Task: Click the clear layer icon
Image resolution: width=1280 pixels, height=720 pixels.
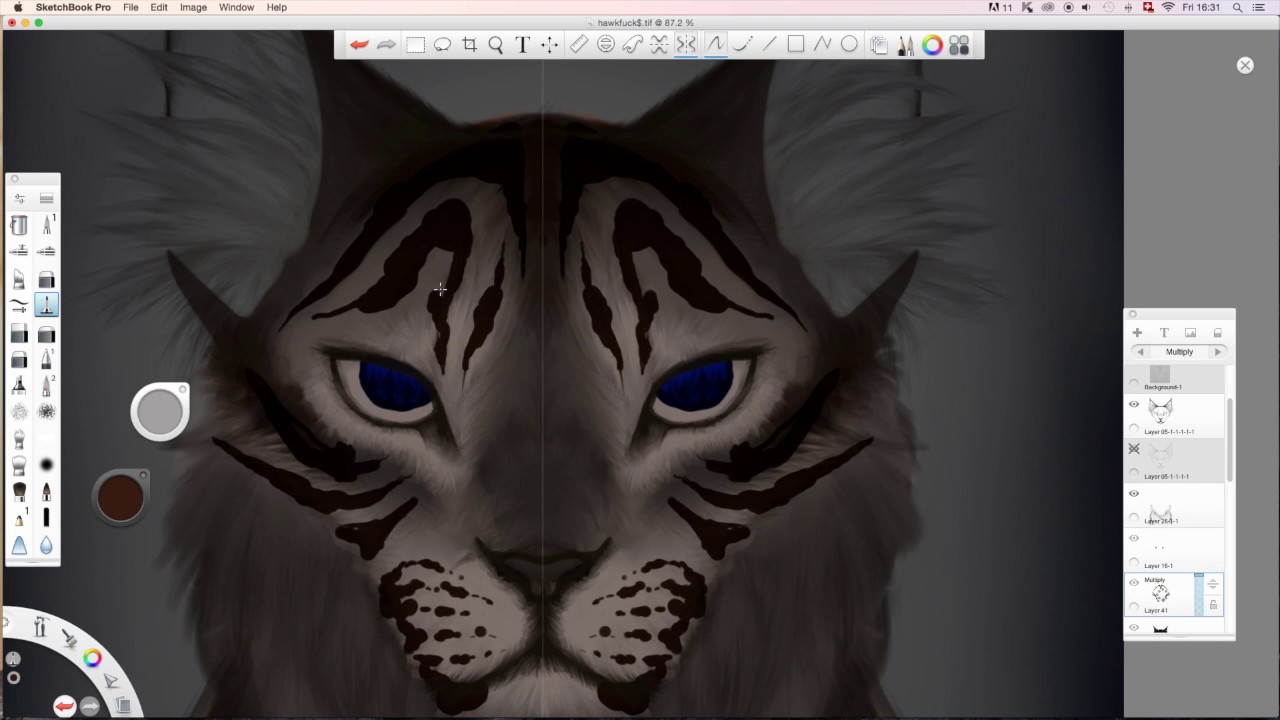Action: point(1217,333)
